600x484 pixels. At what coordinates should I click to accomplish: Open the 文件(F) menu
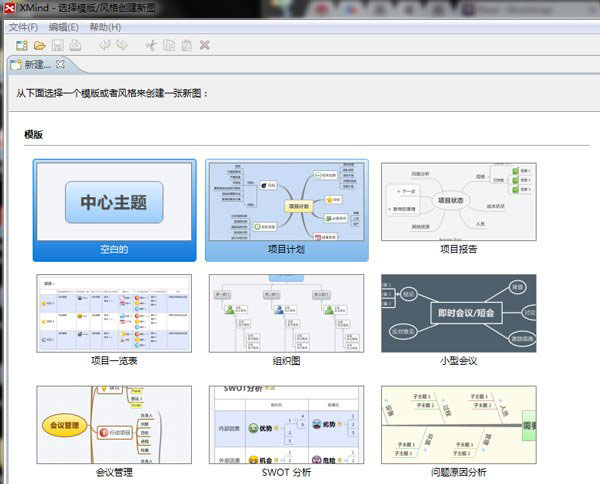tap(24, 27)
